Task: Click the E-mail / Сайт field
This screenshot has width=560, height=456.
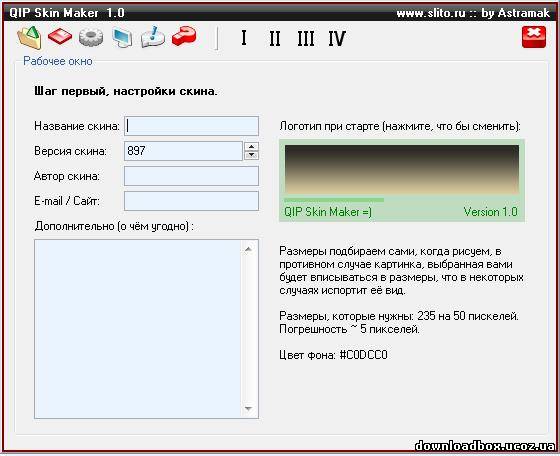Action: click(191, 201)
